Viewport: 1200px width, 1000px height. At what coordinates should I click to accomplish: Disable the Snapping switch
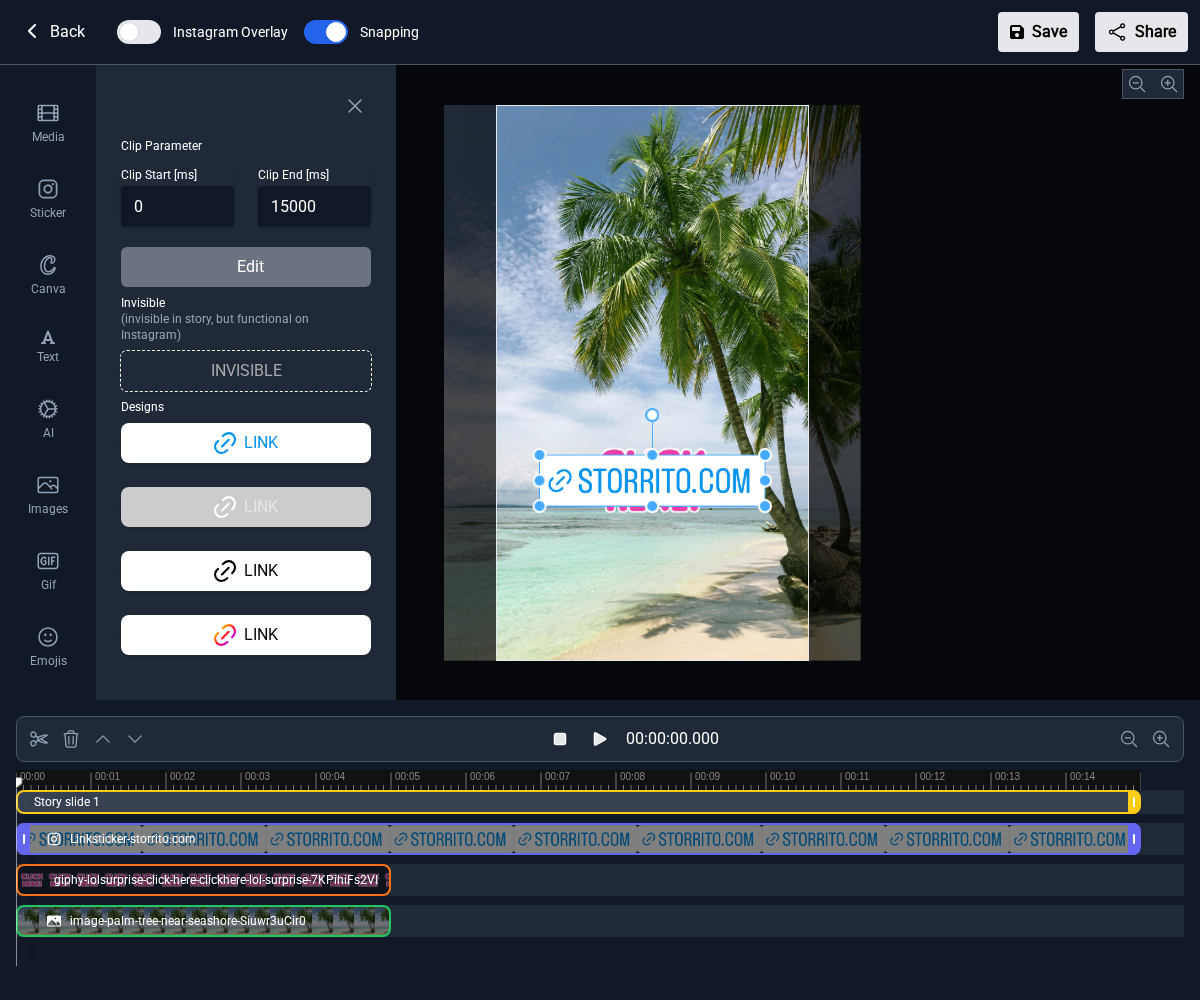[x=325, y=32]
